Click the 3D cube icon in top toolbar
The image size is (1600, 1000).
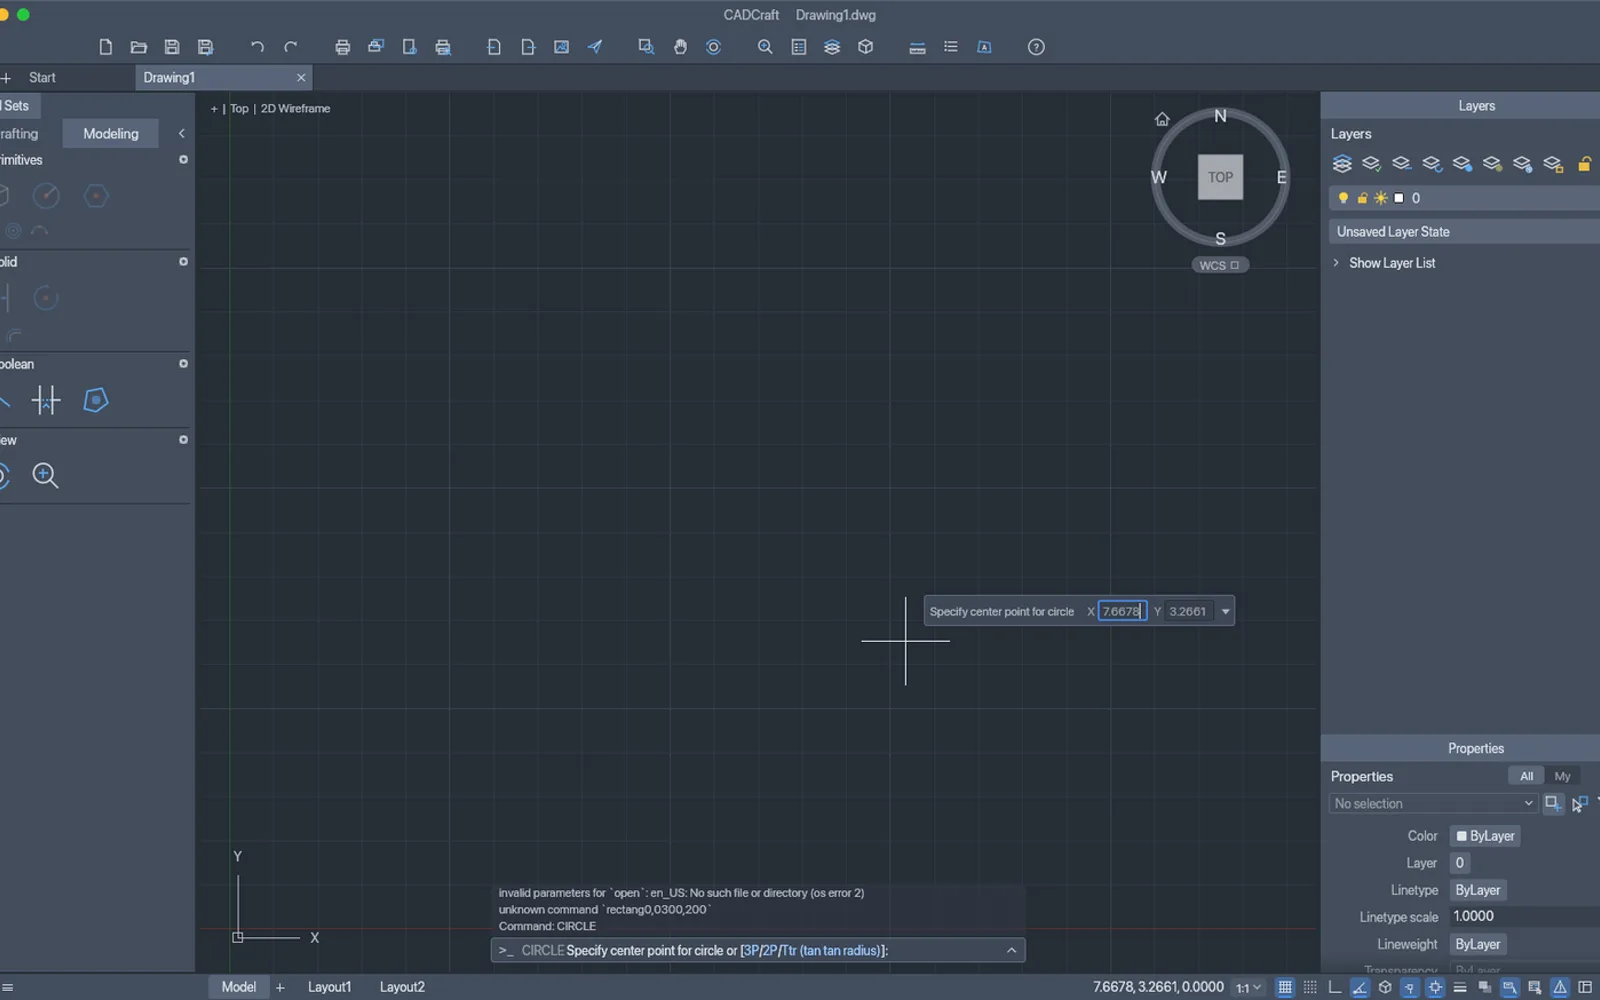pyautogui.click(x=866, y=47)
